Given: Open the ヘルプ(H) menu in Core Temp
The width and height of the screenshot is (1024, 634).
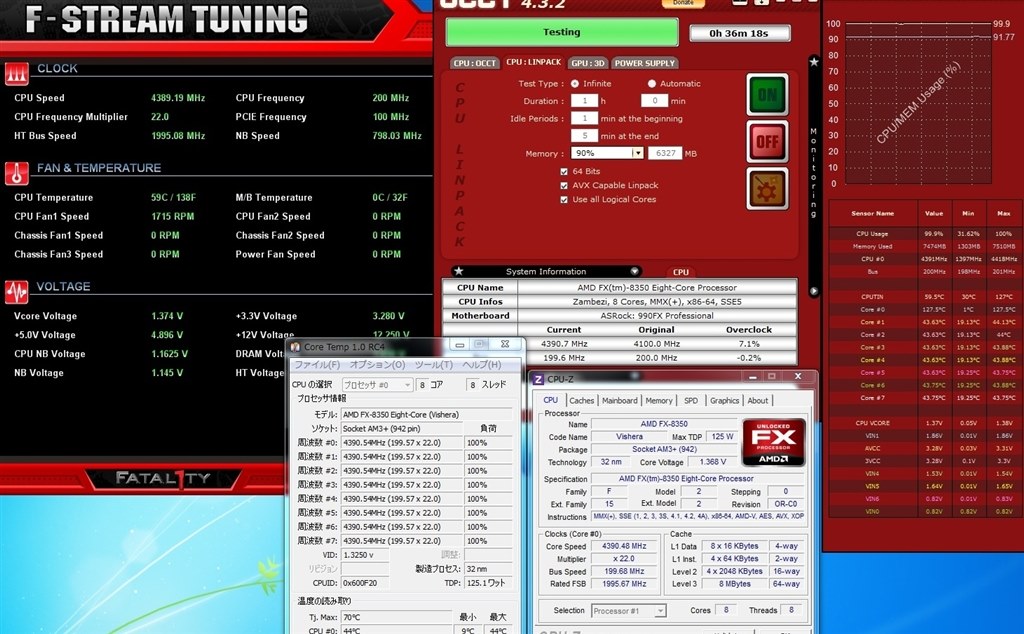Looking at the screenshot, I should click(482, 364).
